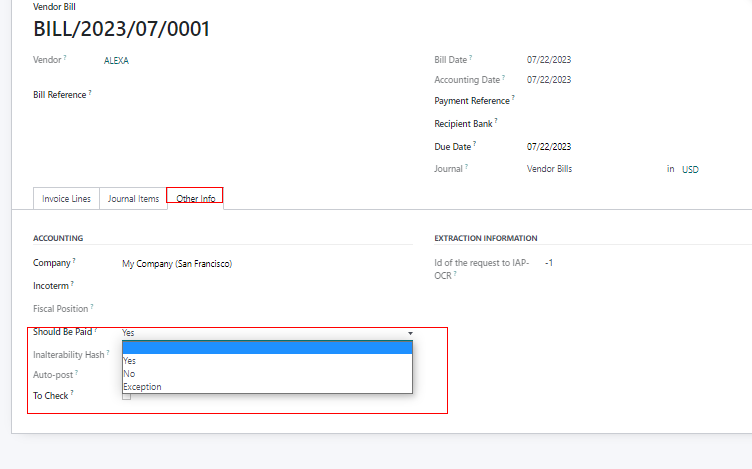This screenshot has height=469, width=752.
Task: Show the tooltip icon for Recipient Bank
Action: coord(496,121)
